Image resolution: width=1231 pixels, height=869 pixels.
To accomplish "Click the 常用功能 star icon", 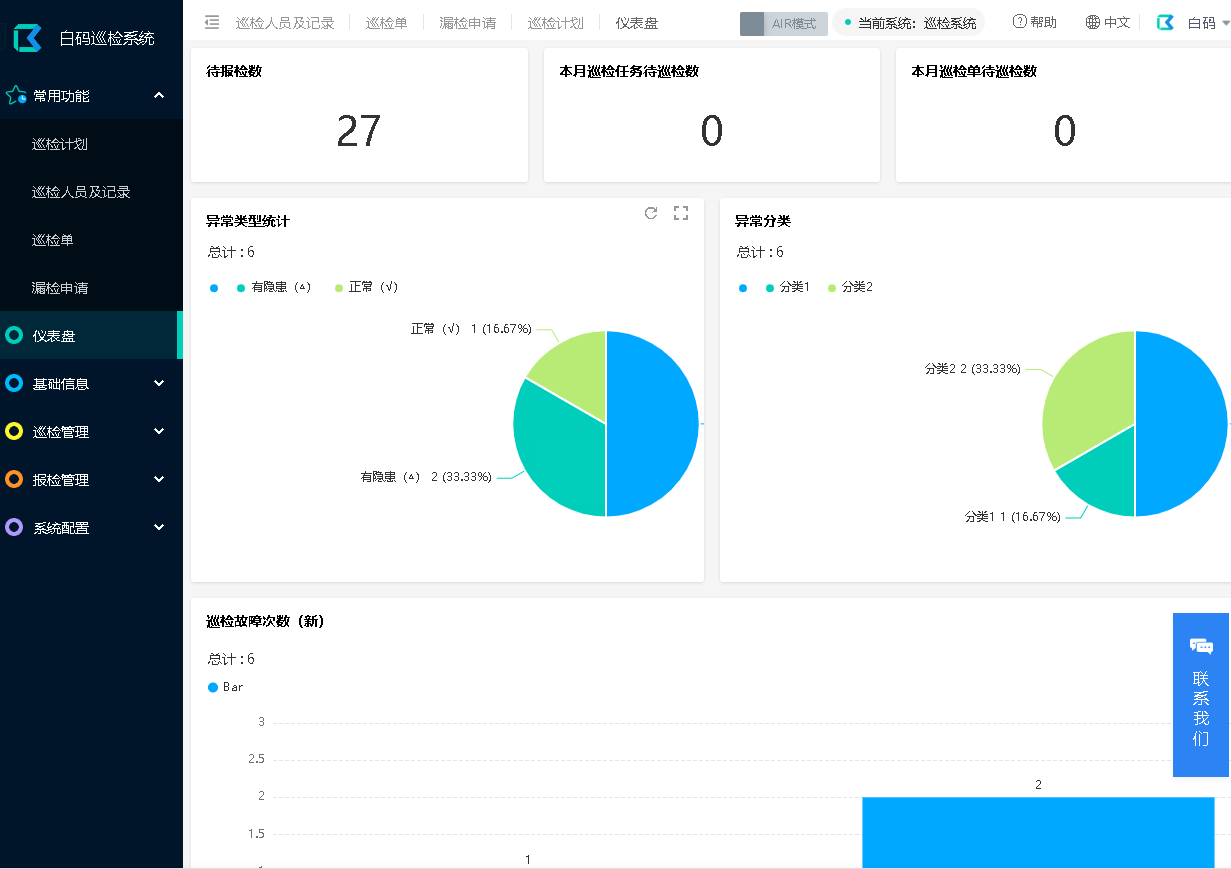I will (16, 96).
